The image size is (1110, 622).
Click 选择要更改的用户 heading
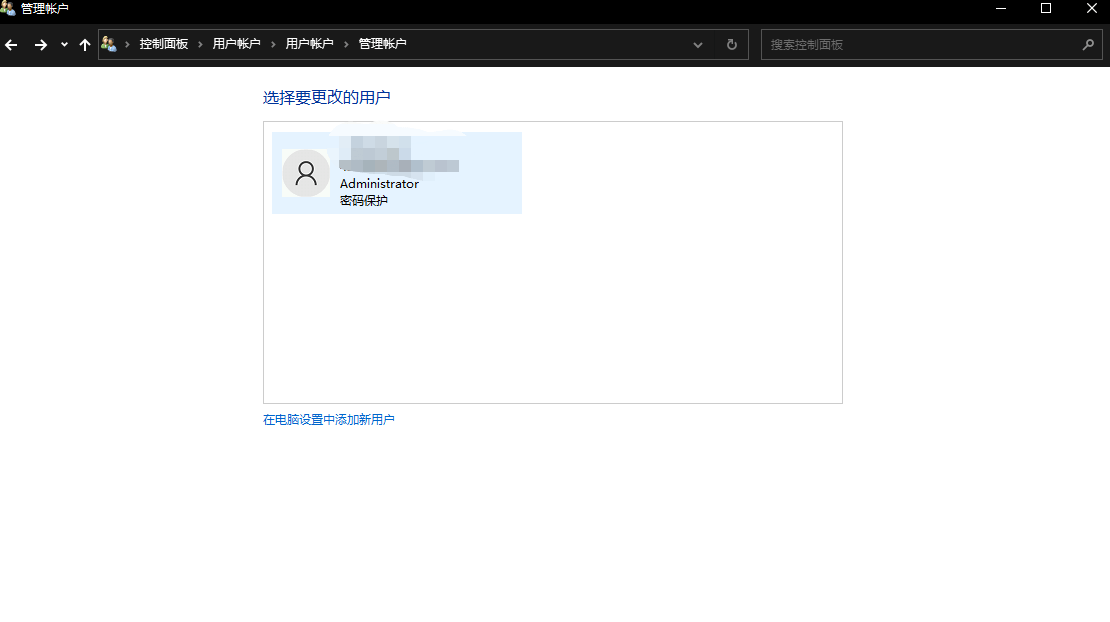(x=326, y=97)
